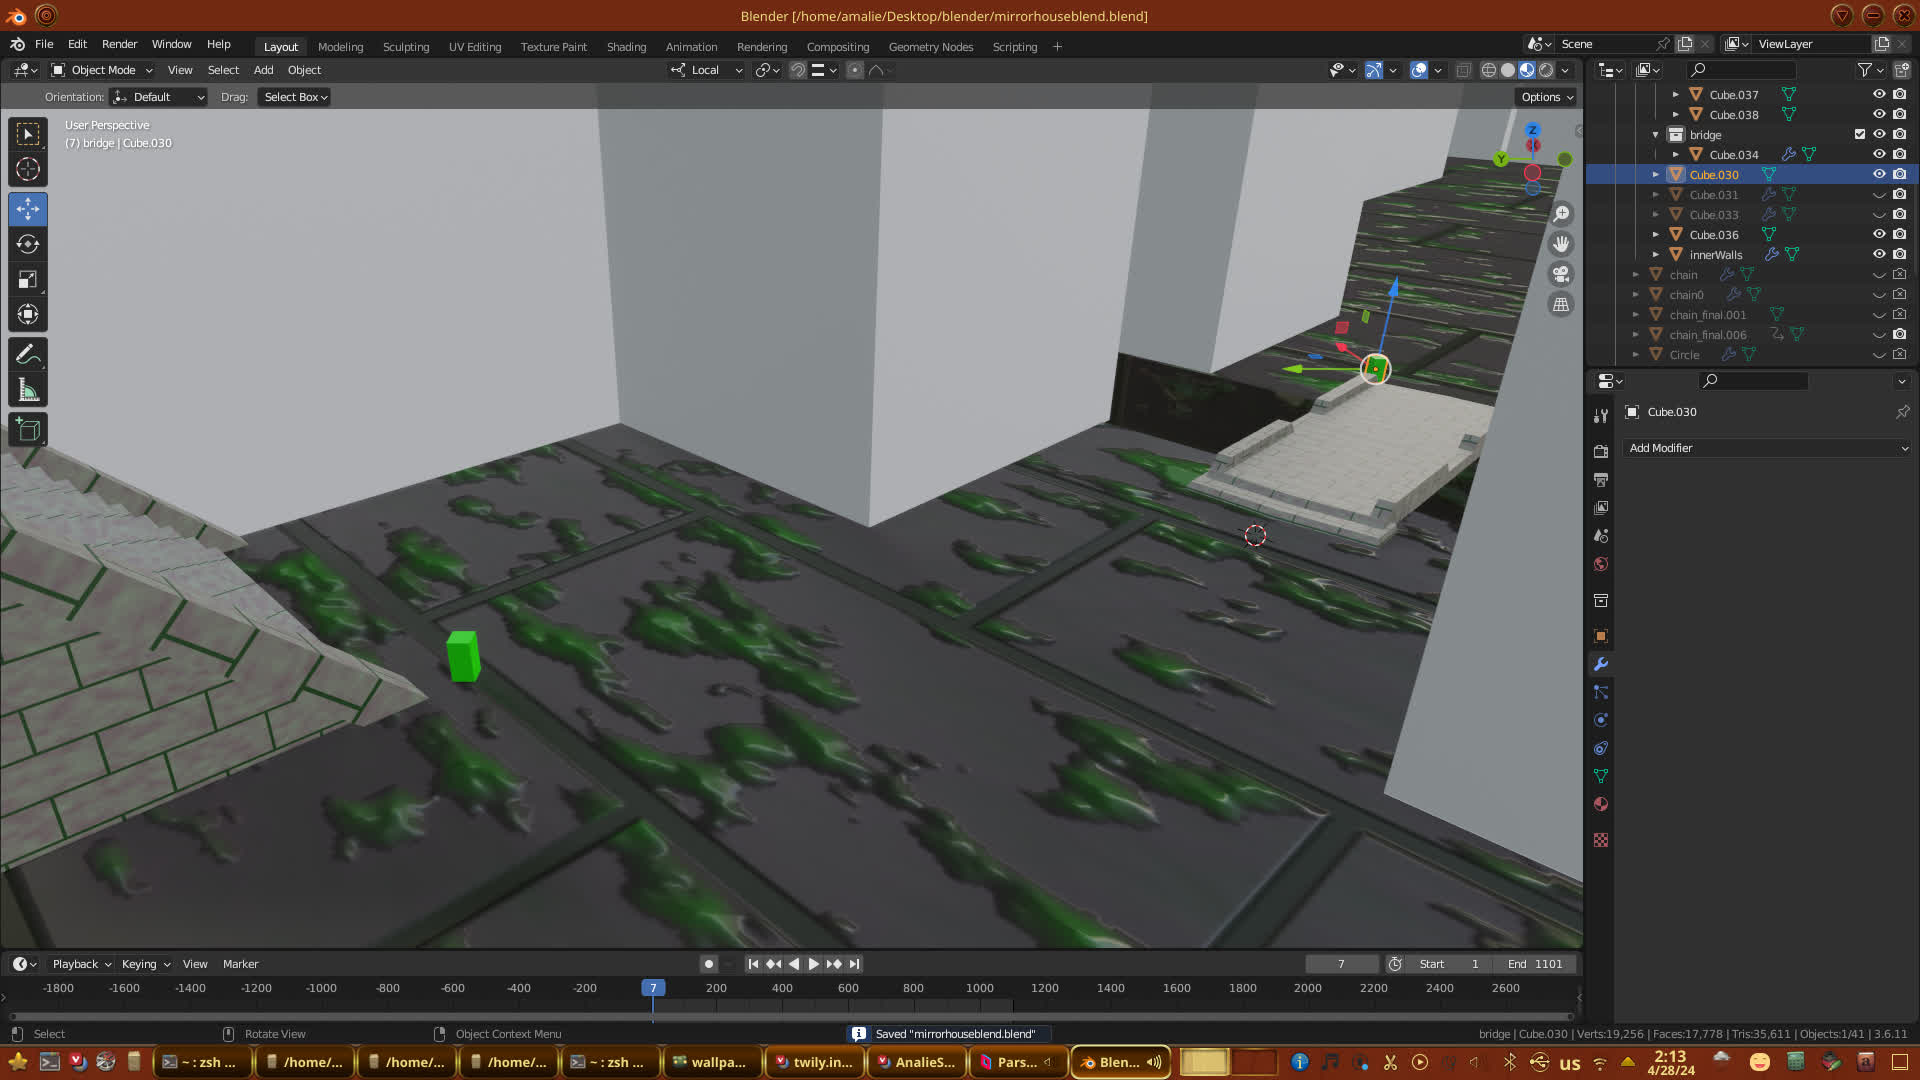Click the viewport Options button
The height and width of the screenshot is (1080, 1920).
(1547, 97)
